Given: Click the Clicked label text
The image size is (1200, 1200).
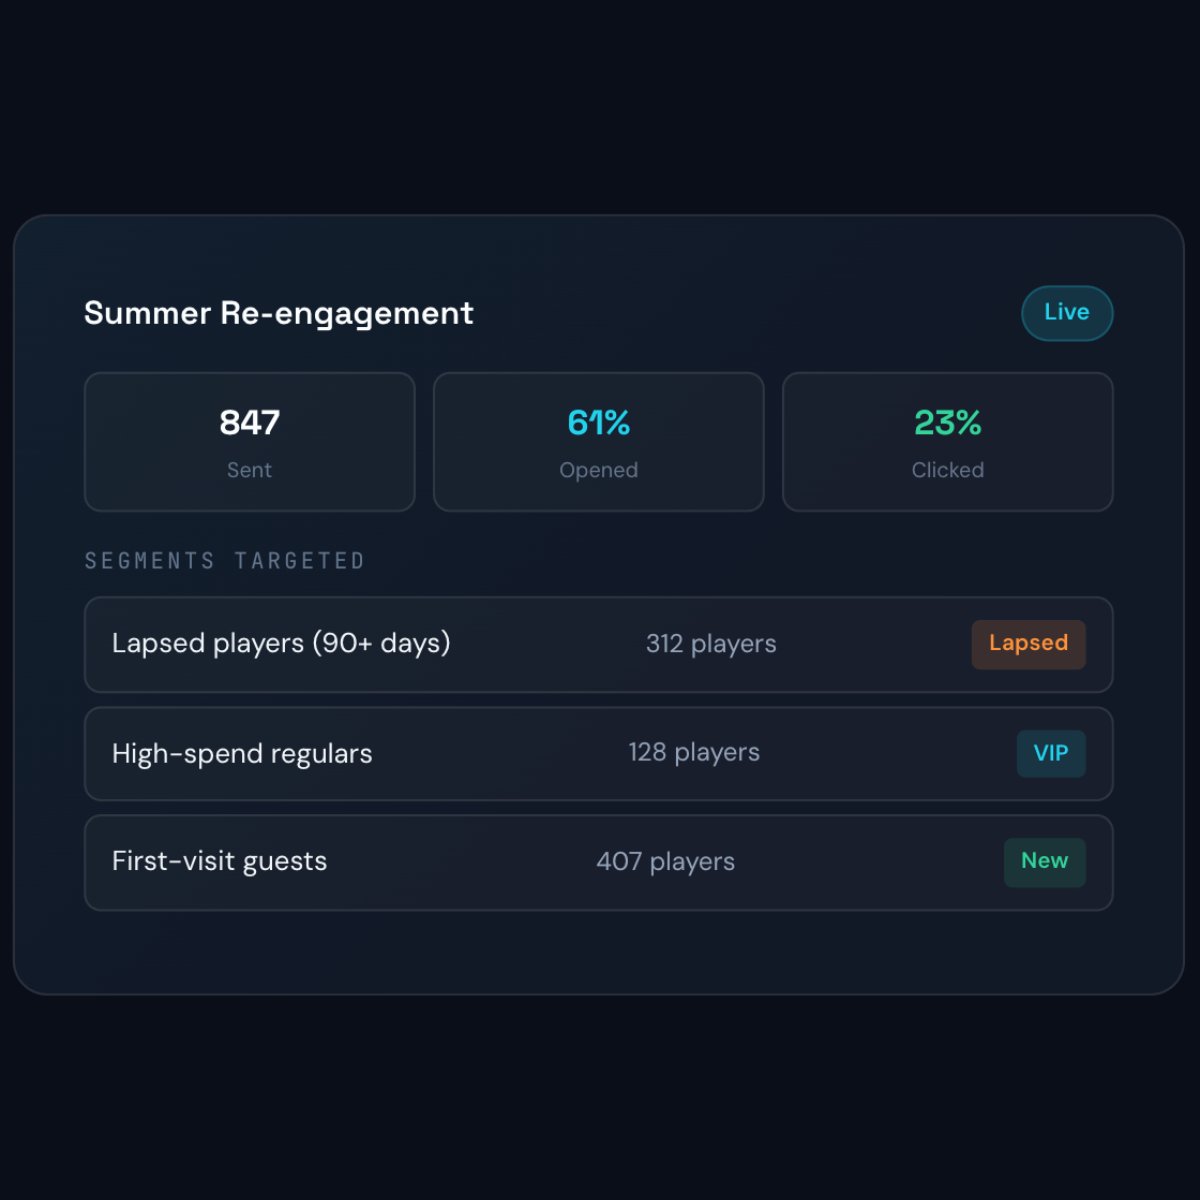Looking at the screenshot, I should point(948,470).
